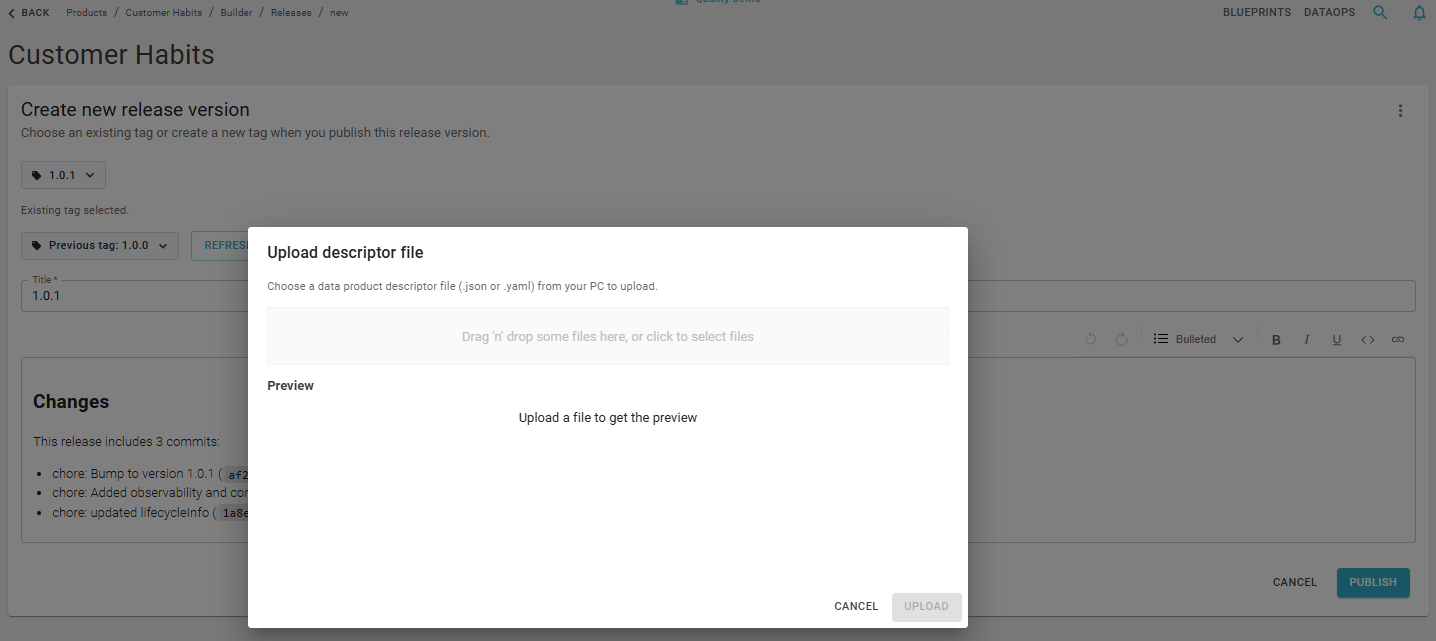
Task: Open search via the magnifier icon
Action: pyautogui.click(x=1380, y=12)
